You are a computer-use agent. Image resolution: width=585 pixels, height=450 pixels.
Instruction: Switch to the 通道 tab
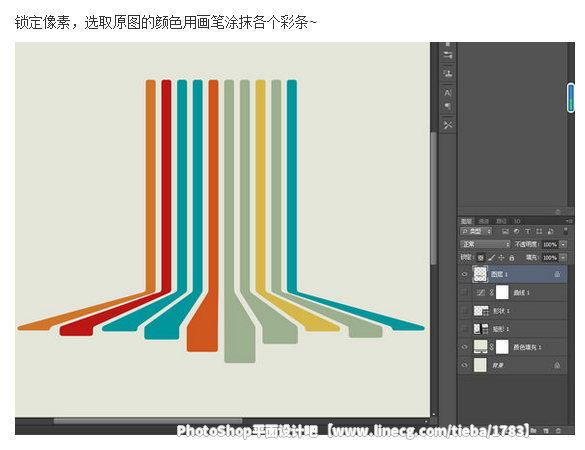484,221
